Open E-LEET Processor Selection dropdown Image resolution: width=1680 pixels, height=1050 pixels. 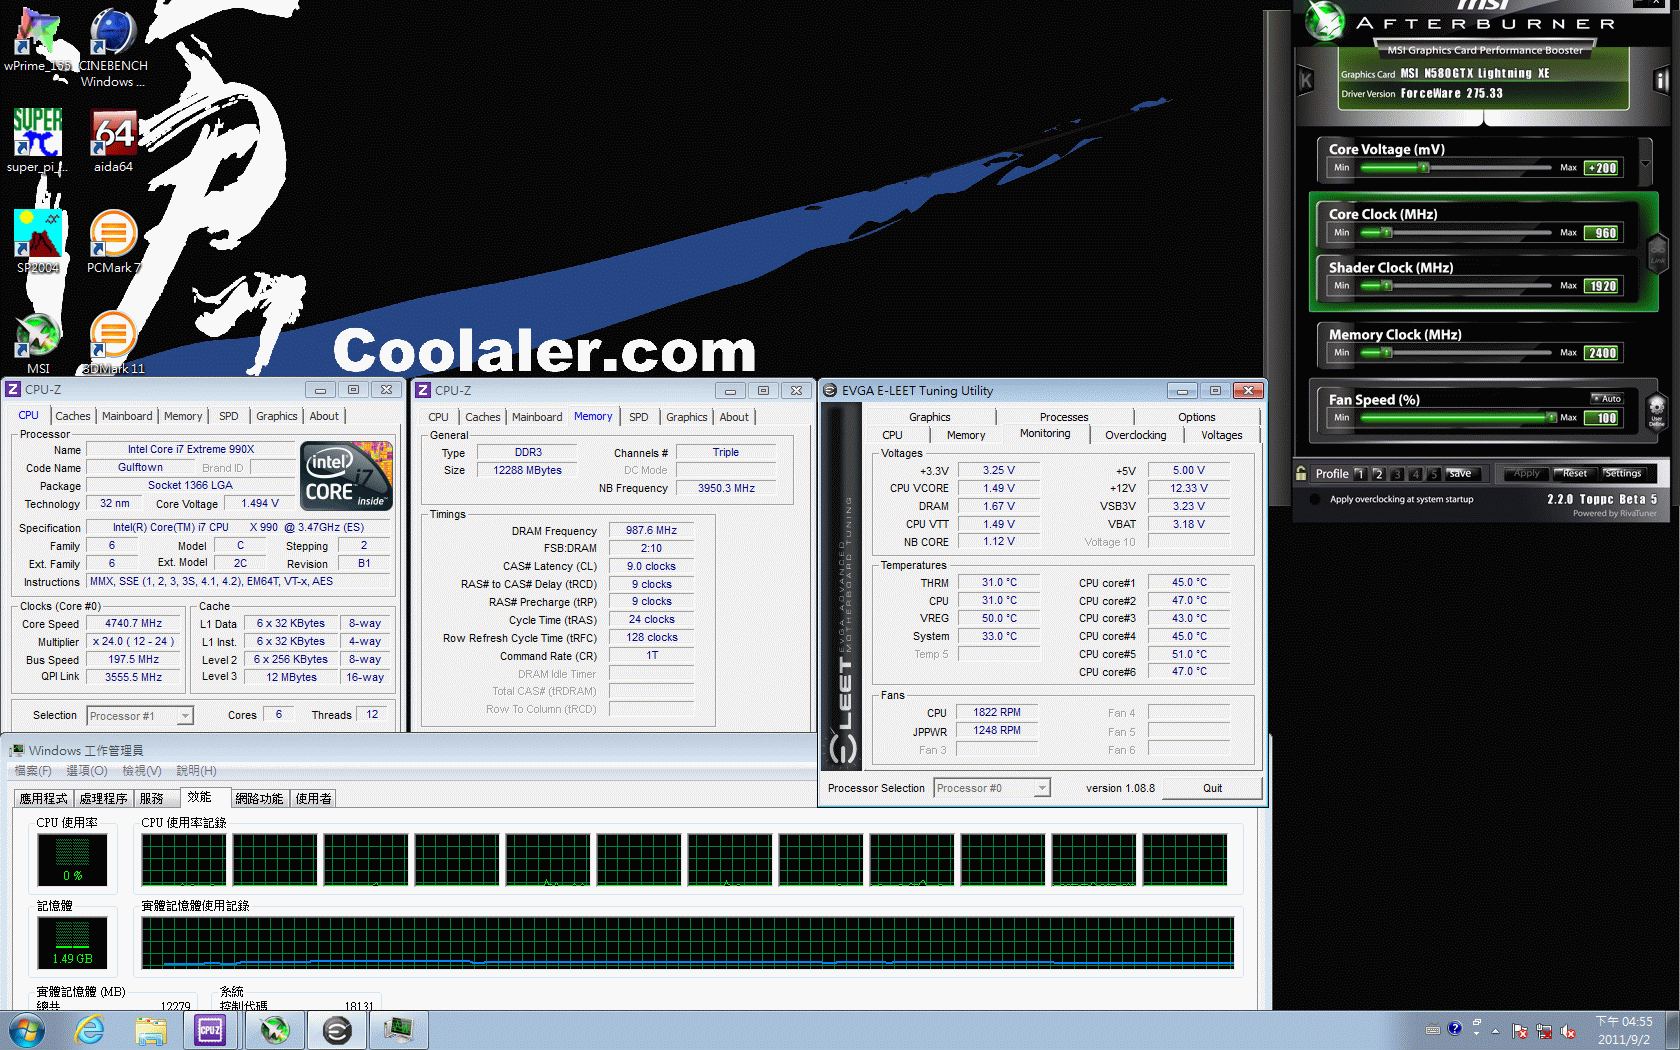click(1042, 788)
